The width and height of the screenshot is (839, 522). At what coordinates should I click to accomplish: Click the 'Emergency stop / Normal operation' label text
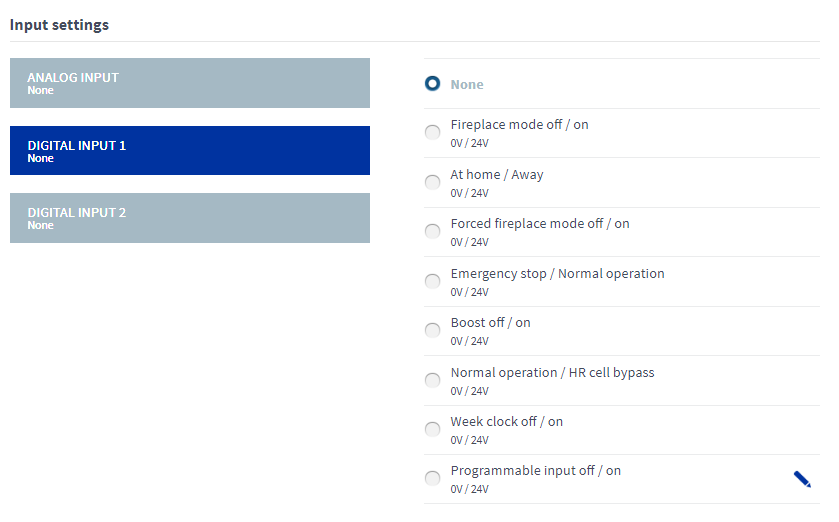pyautogui.click(x=557, y=273)
